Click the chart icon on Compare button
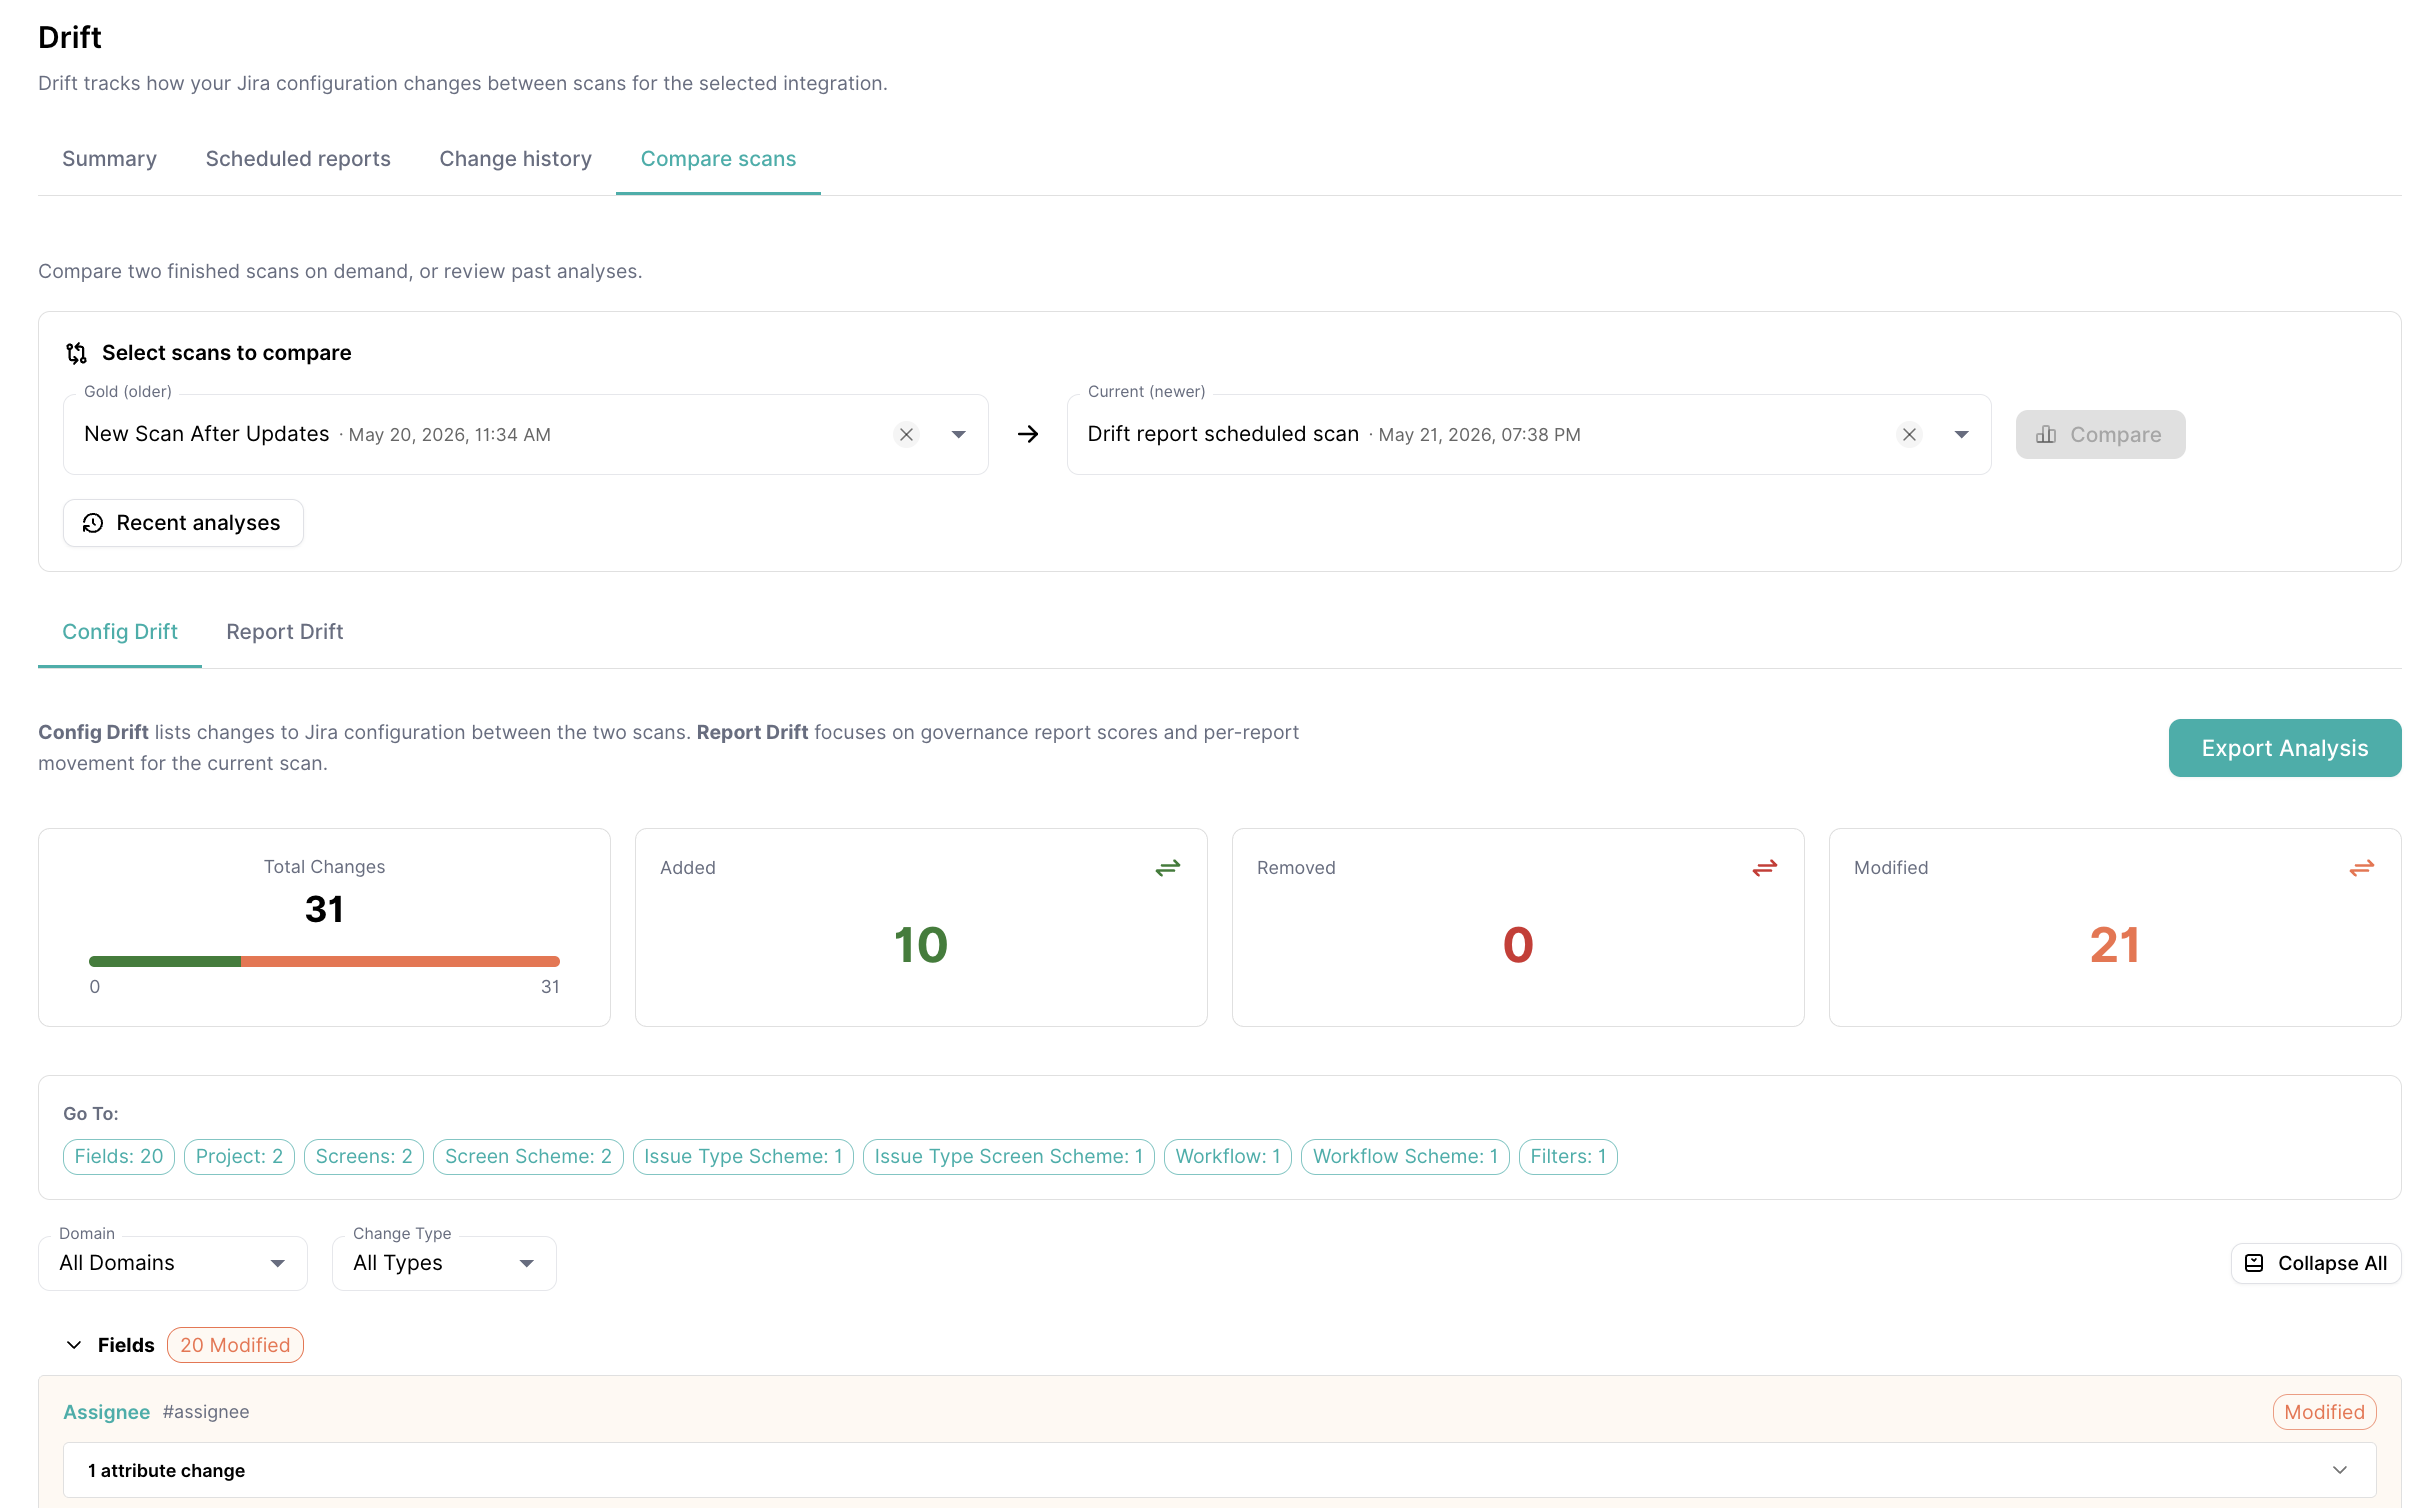 [2046, 434]
